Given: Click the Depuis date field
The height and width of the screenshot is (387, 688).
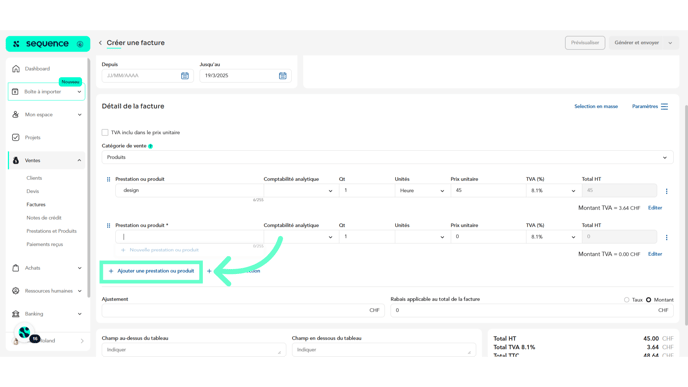Looking at the screenshot, I should [x=147, y=75].
